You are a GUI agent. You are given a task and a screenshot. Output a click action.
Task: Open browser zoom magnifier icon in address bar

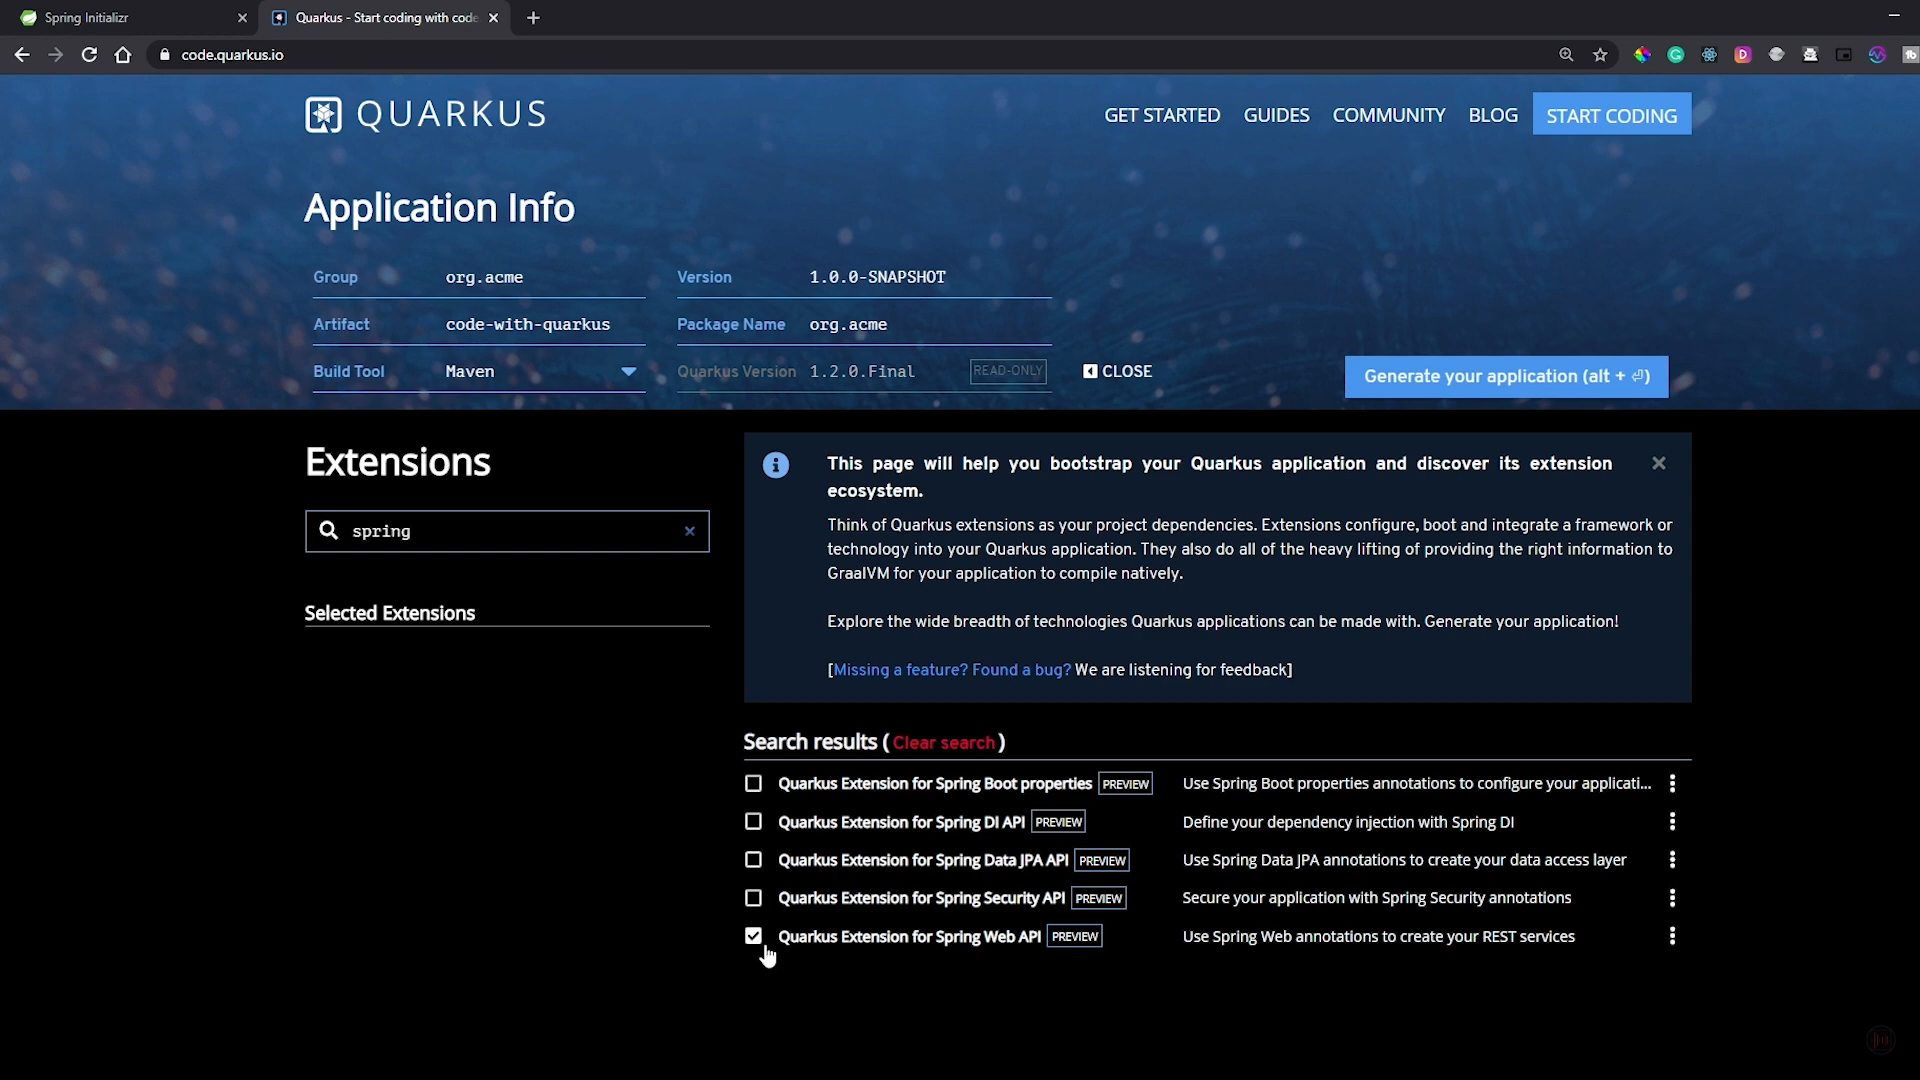tap(1566, 55)
